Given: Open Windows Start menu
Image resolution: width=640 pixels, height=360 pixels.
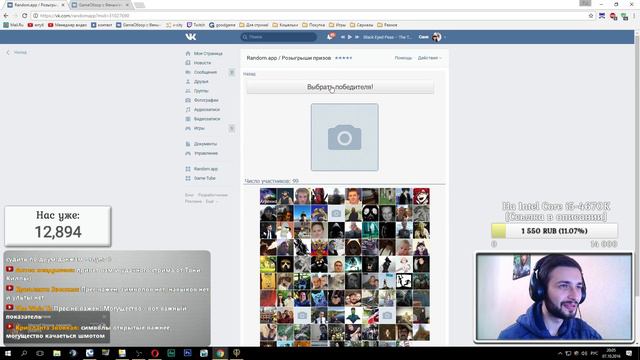Looking at the screenshot, I should click(x=8, y=353).
